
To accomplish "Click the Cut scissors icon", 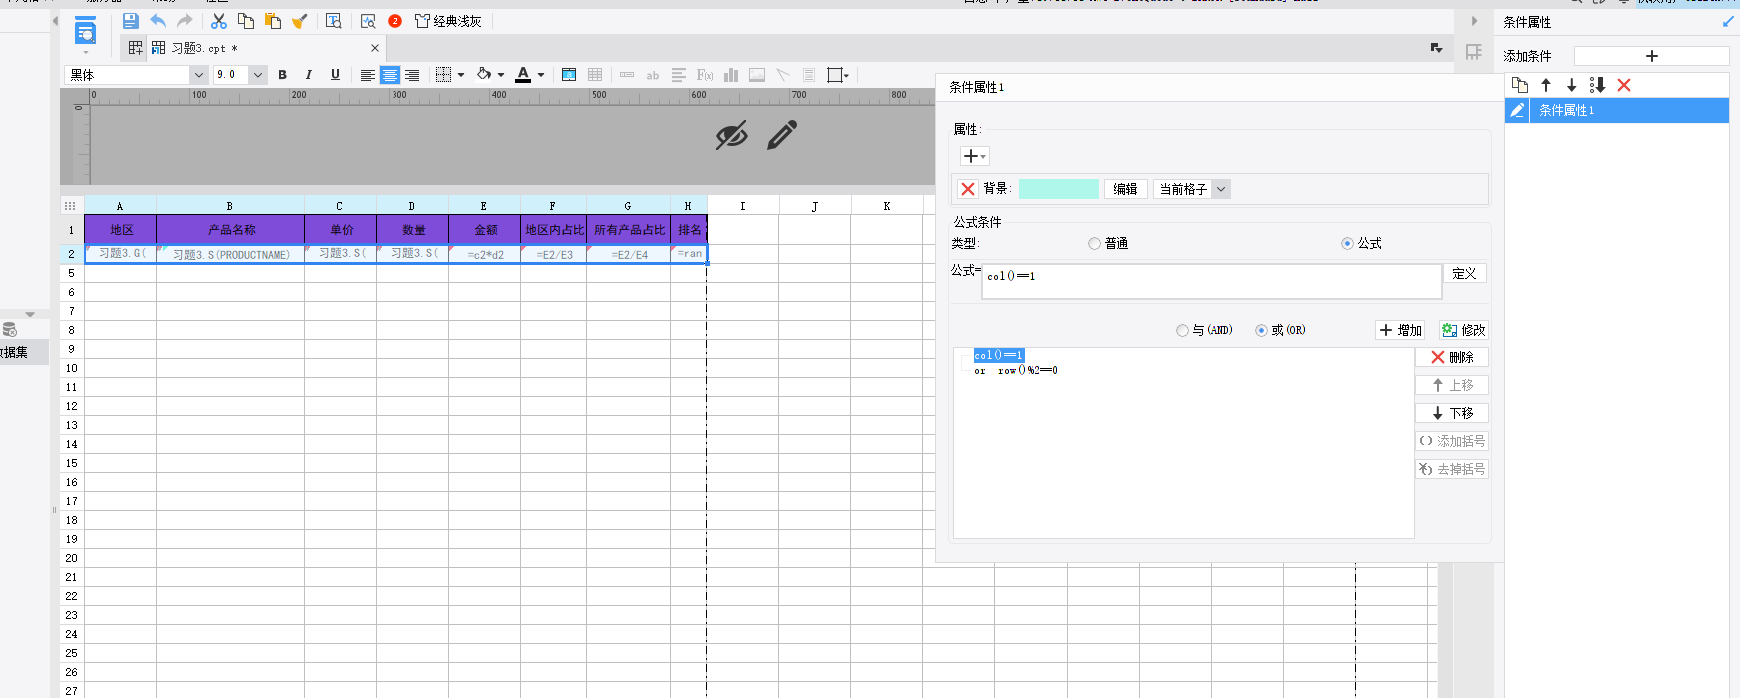I will click(x=219, y=21).
